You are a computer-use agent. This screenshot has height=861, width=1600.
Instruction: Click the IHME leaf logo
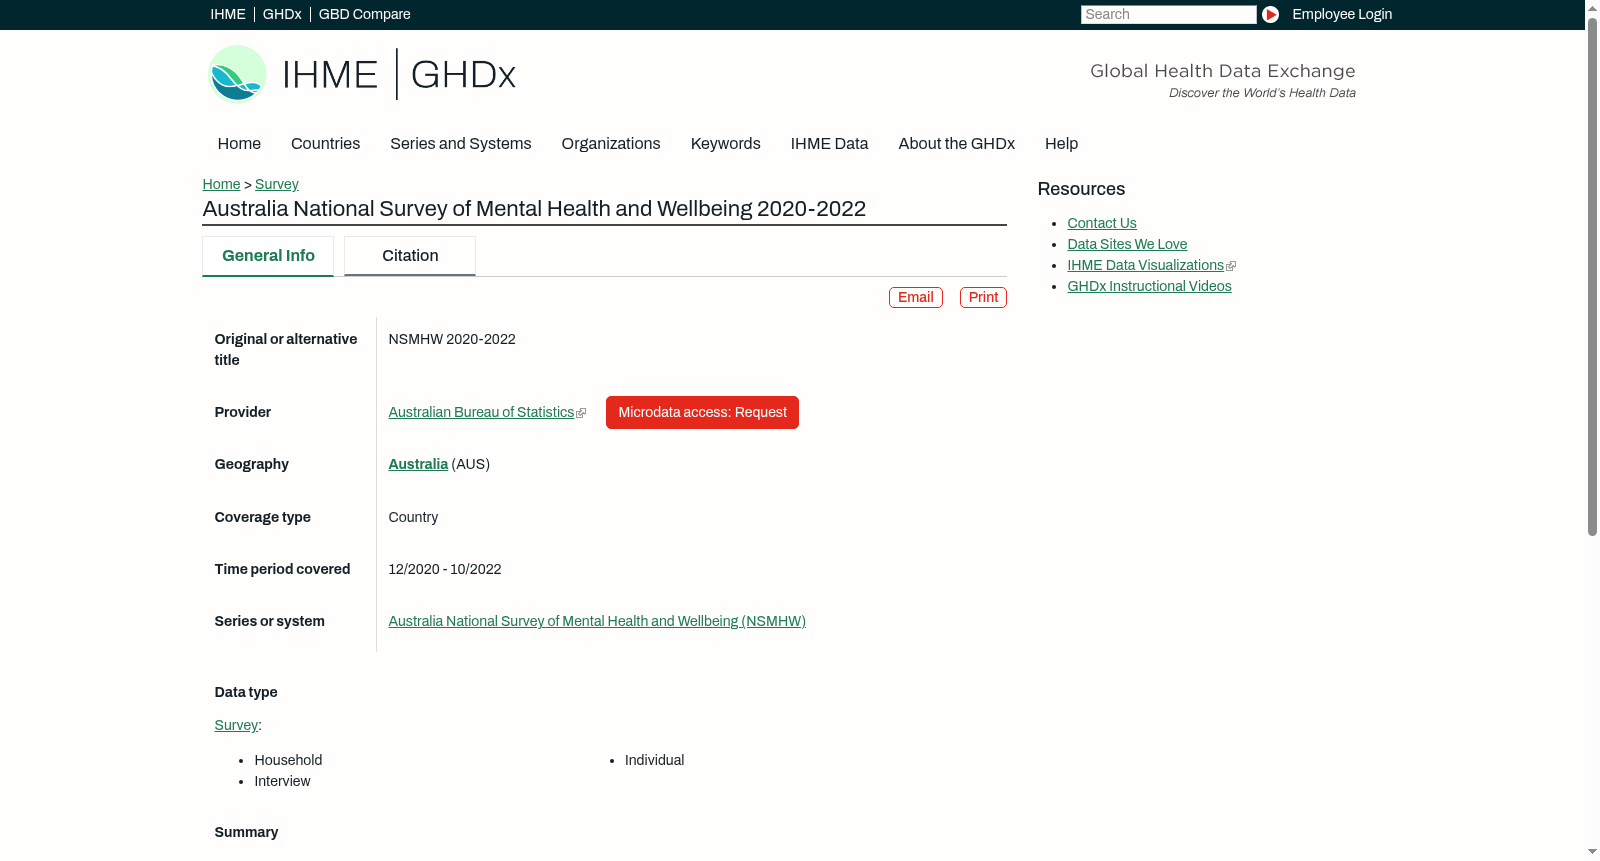(x=237, y=74)
